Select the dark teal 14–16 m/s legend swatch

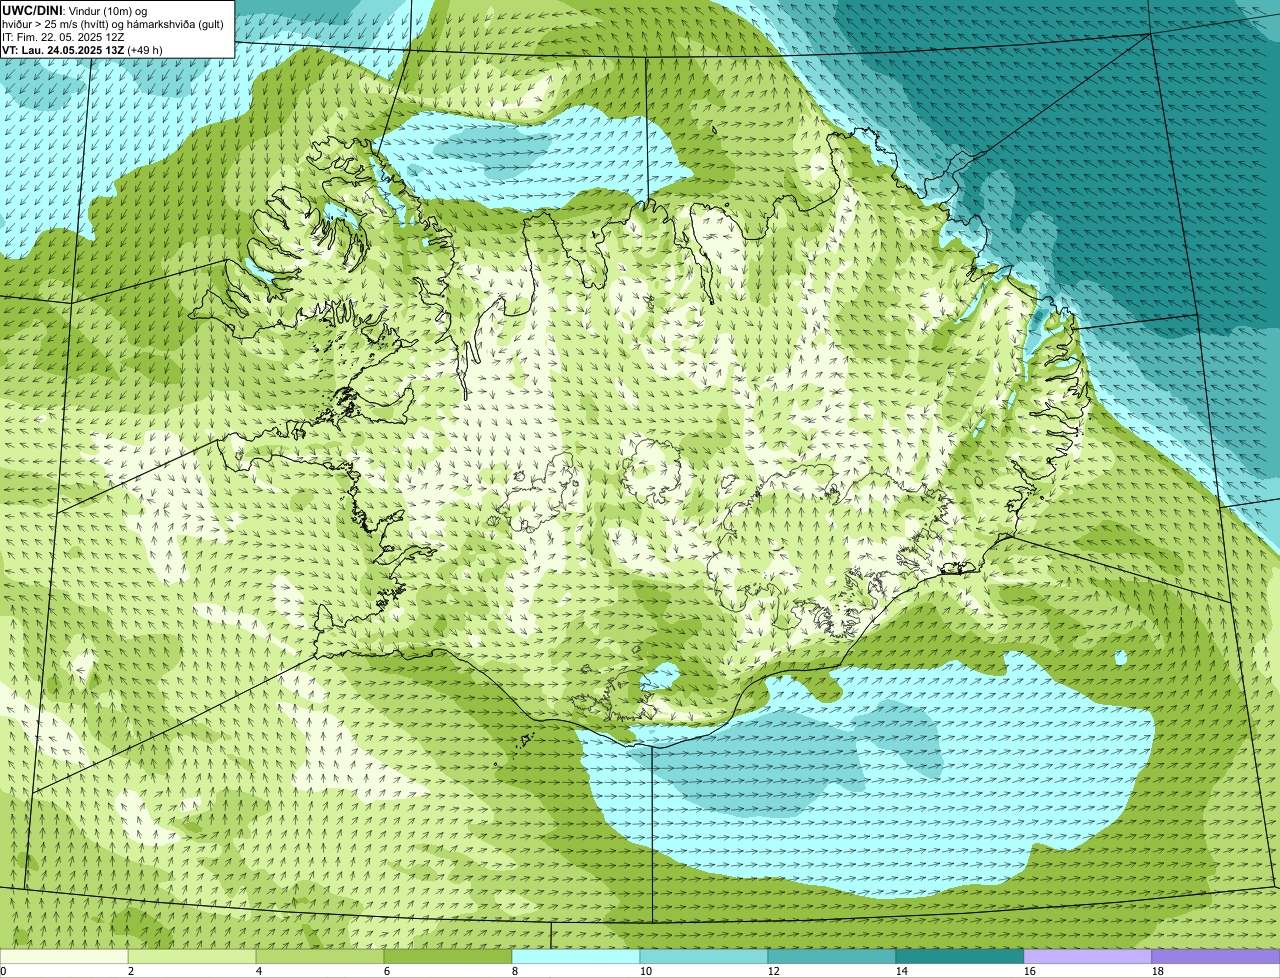coord(960,957)
